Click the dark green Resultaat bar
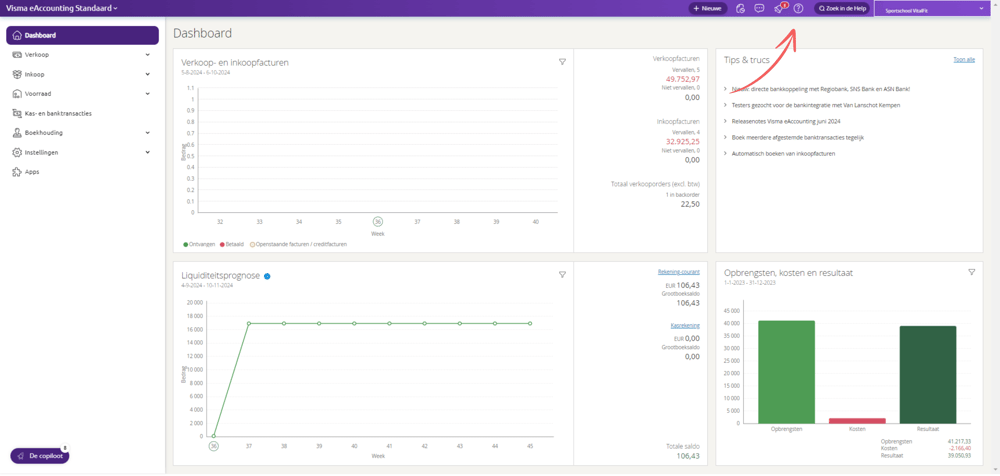 click(928, 375)
